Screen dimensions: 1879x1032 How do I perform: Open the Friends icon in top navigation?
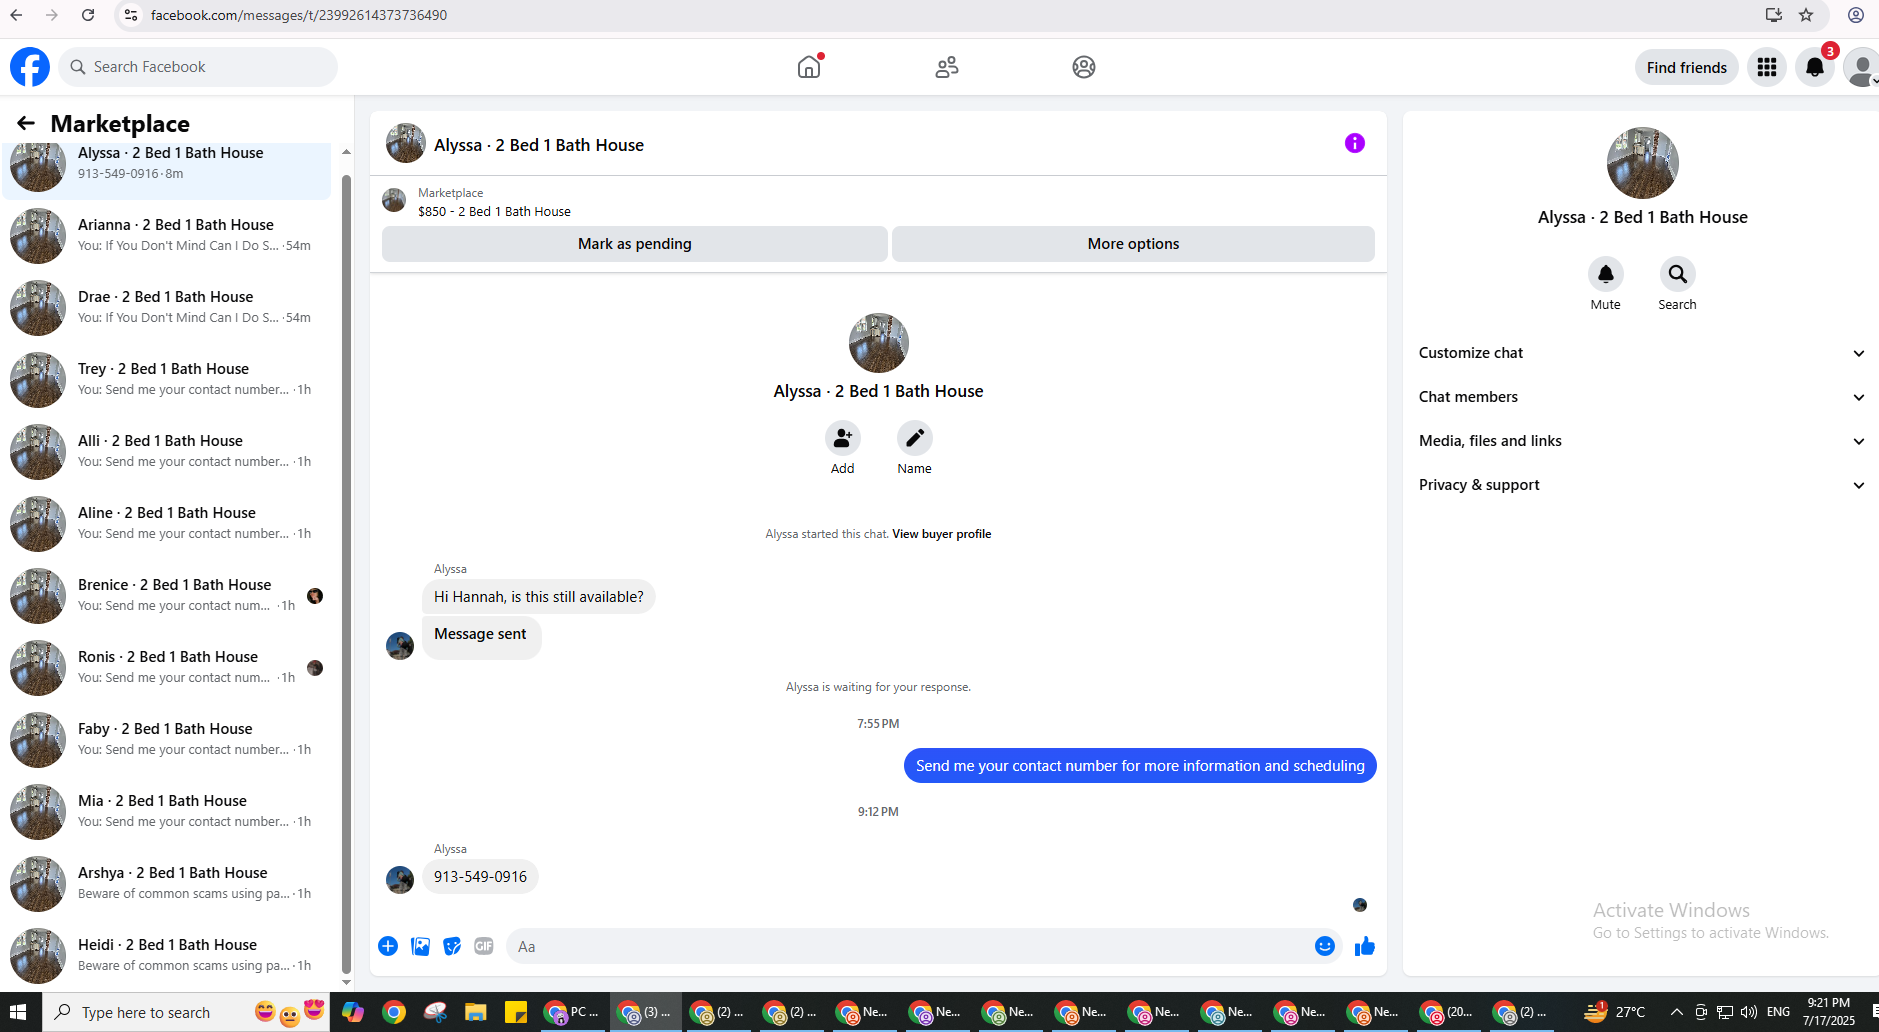(946, 67)
